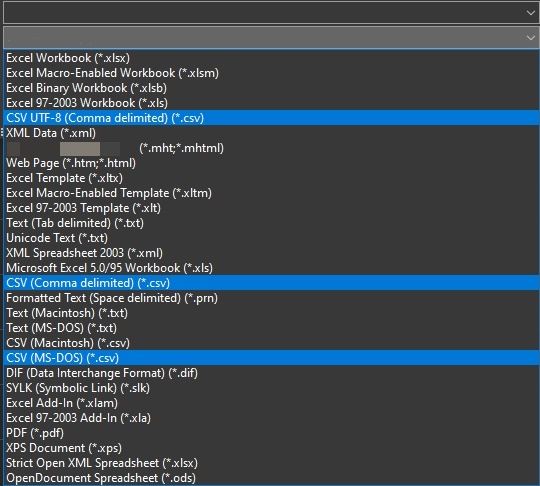This screenshot has height=486, width=540.
Task: Select Text (Tab delimited) (*.txt)
Action: [x=271, y=223]
